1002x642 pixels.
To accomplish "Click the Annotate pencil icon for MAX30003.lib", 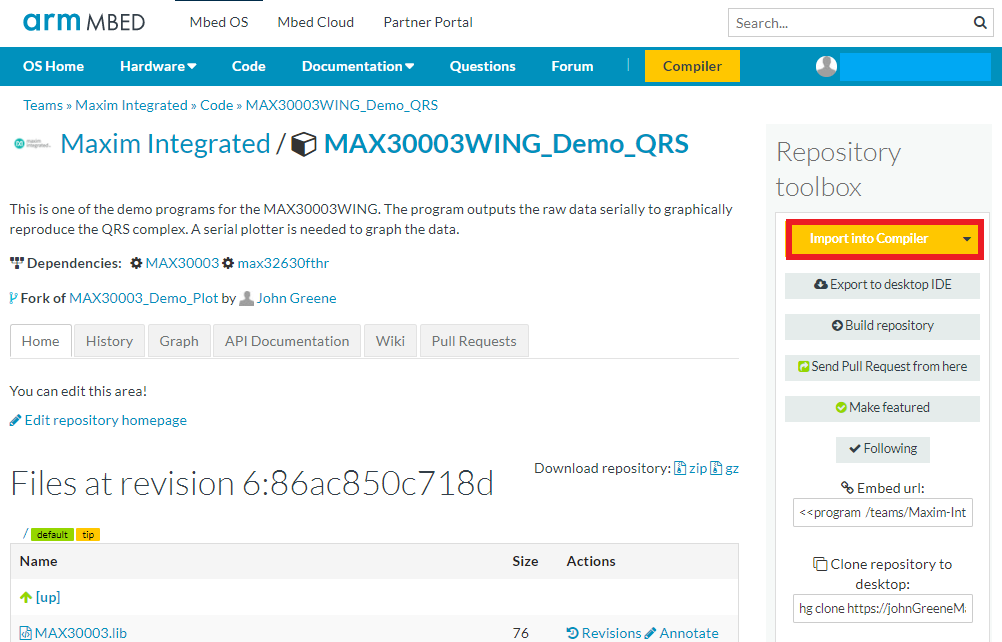I will click(651, 633).
